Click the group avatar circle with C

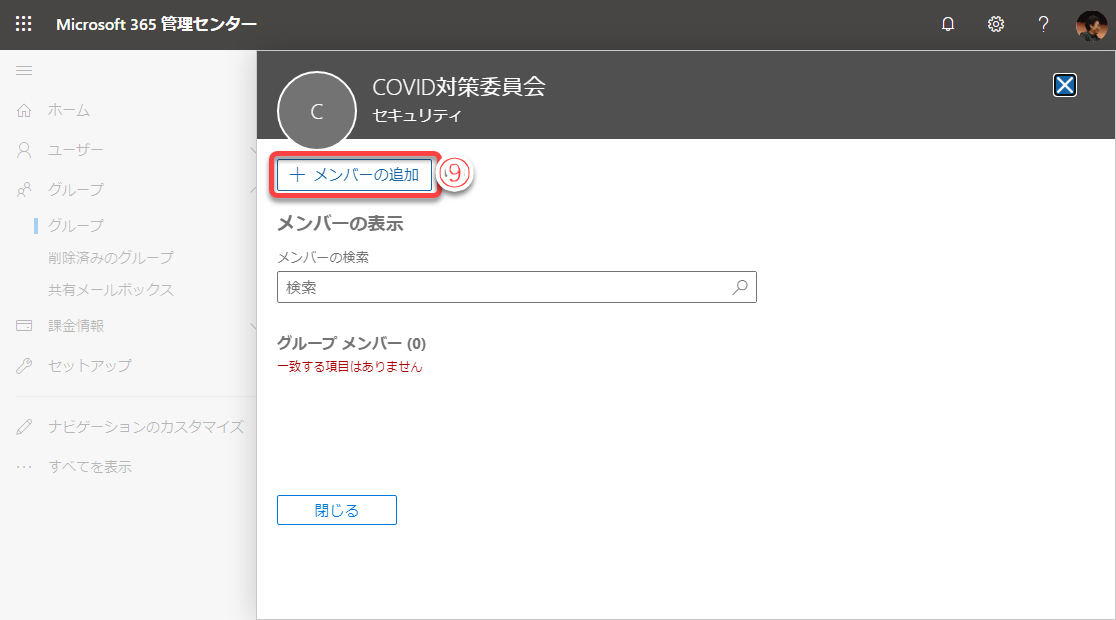(317, 110)
